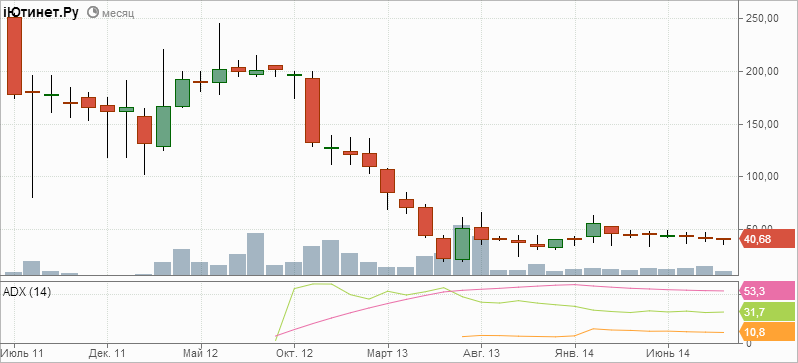This screenshot has height=363, width=798.
Task: Select the pink ADX value tag 53,3
Action: [x=767, y=291]
